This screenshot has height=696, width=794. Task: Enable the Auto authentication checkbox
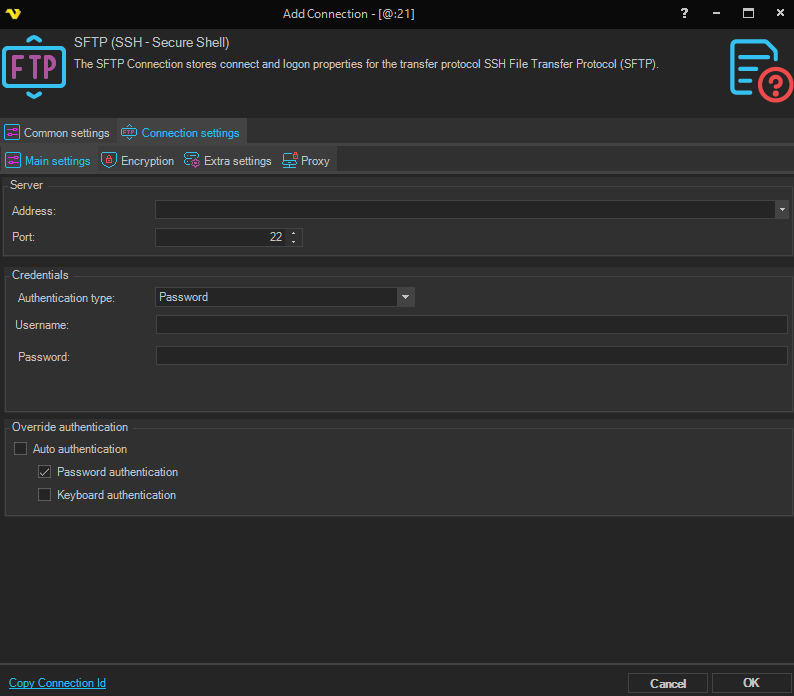[x=20, y=449]
